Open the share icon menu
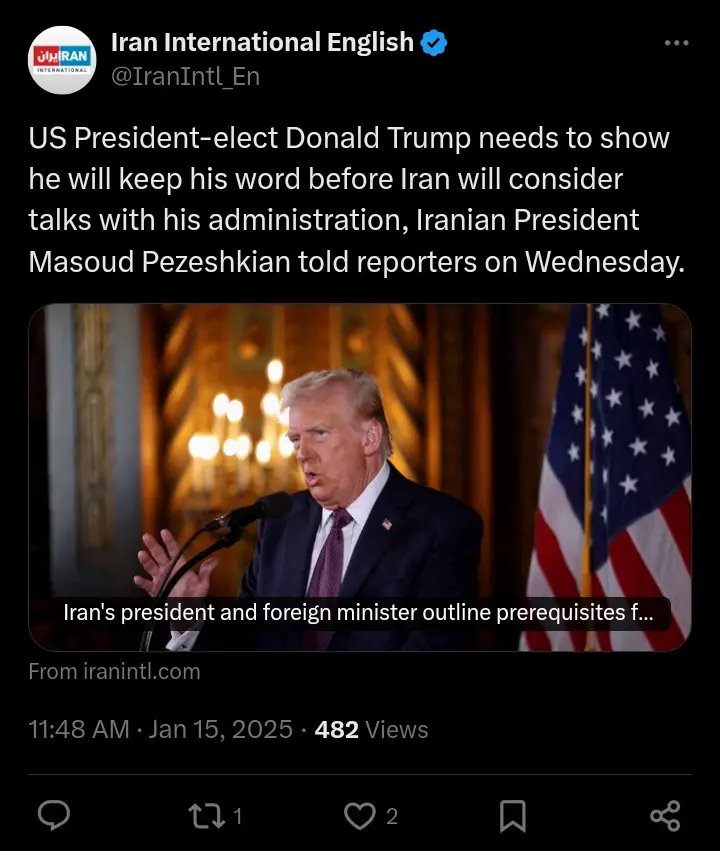Screen dimensions: 720x851 tap(665, 816)
